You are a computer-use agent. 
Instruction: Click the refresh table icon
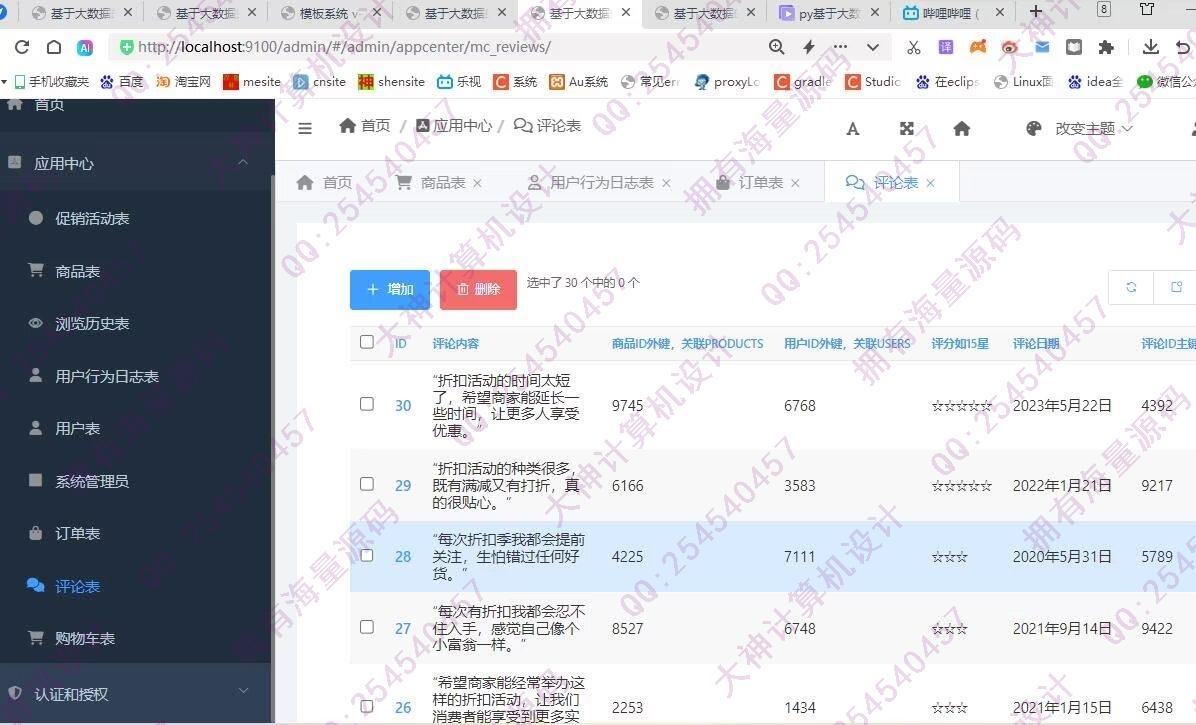tap(1131, 287)
